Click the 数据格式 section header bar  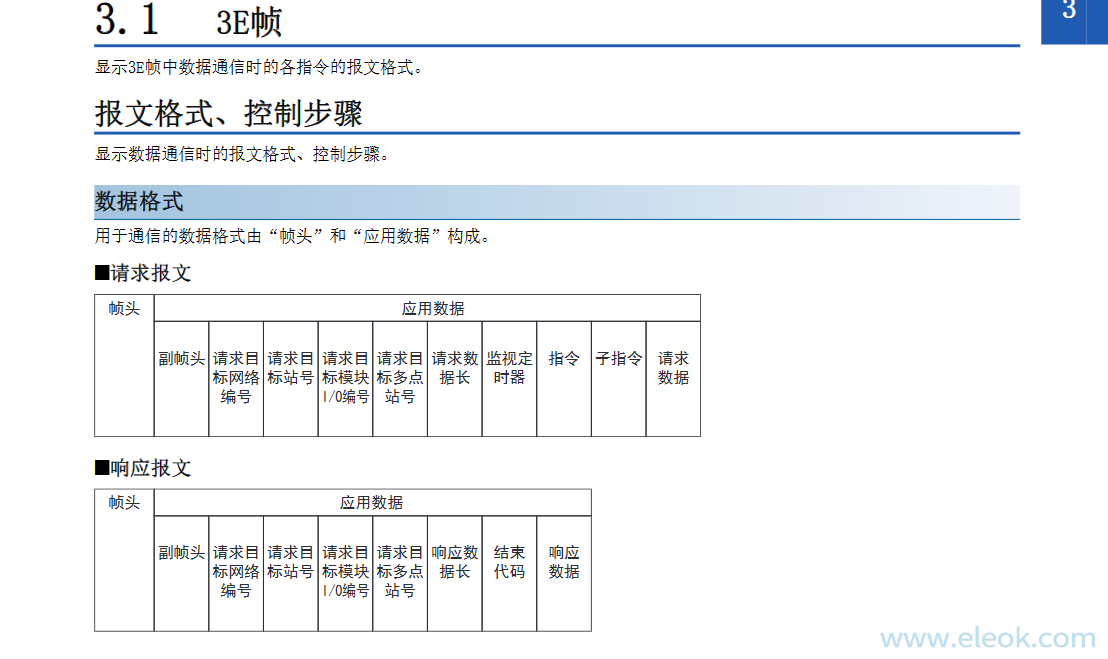click(139, 201)
